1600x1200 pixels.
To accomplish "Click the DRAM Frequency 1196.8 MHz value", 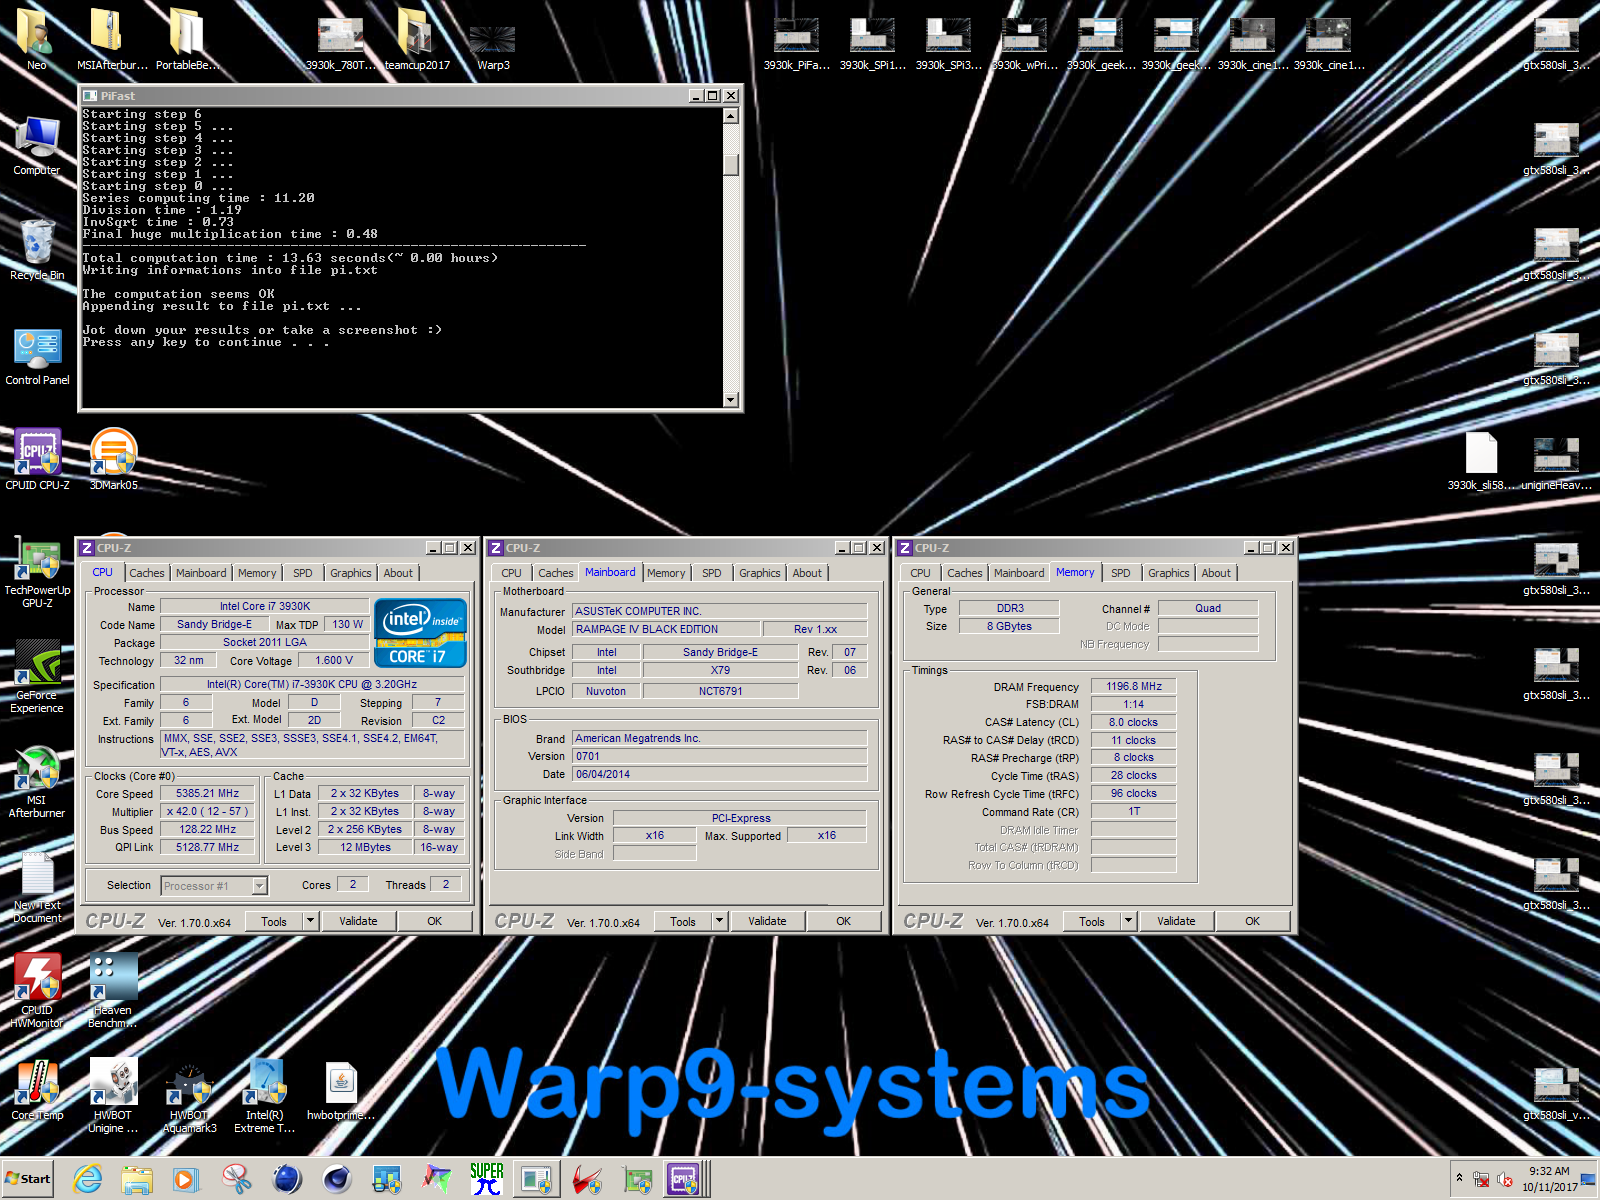I will click(1134, 686).
